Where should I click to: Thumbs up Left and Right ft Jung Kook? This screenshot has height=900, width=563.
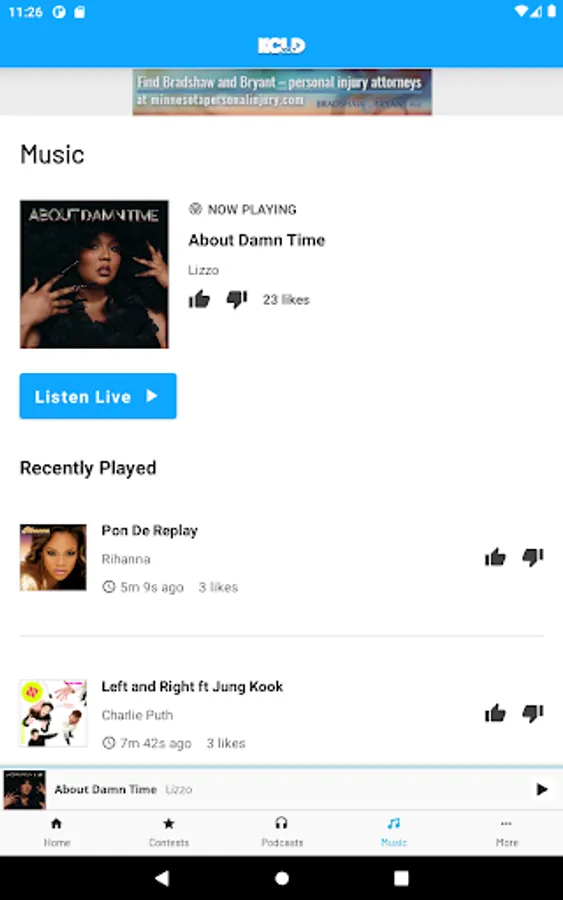[495, 713]
